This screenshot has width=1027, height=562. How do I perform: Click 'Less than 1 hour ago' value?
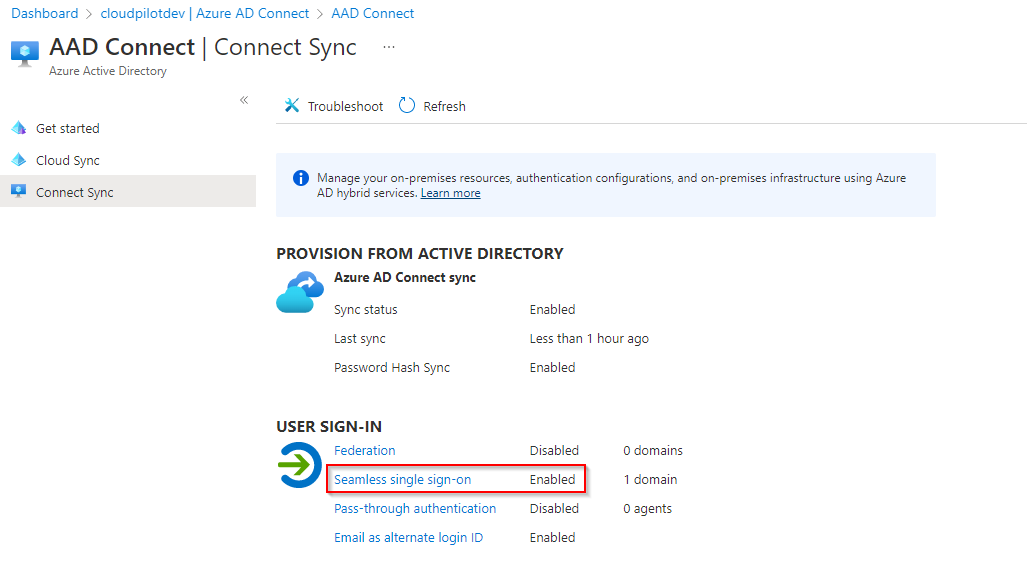589,339
